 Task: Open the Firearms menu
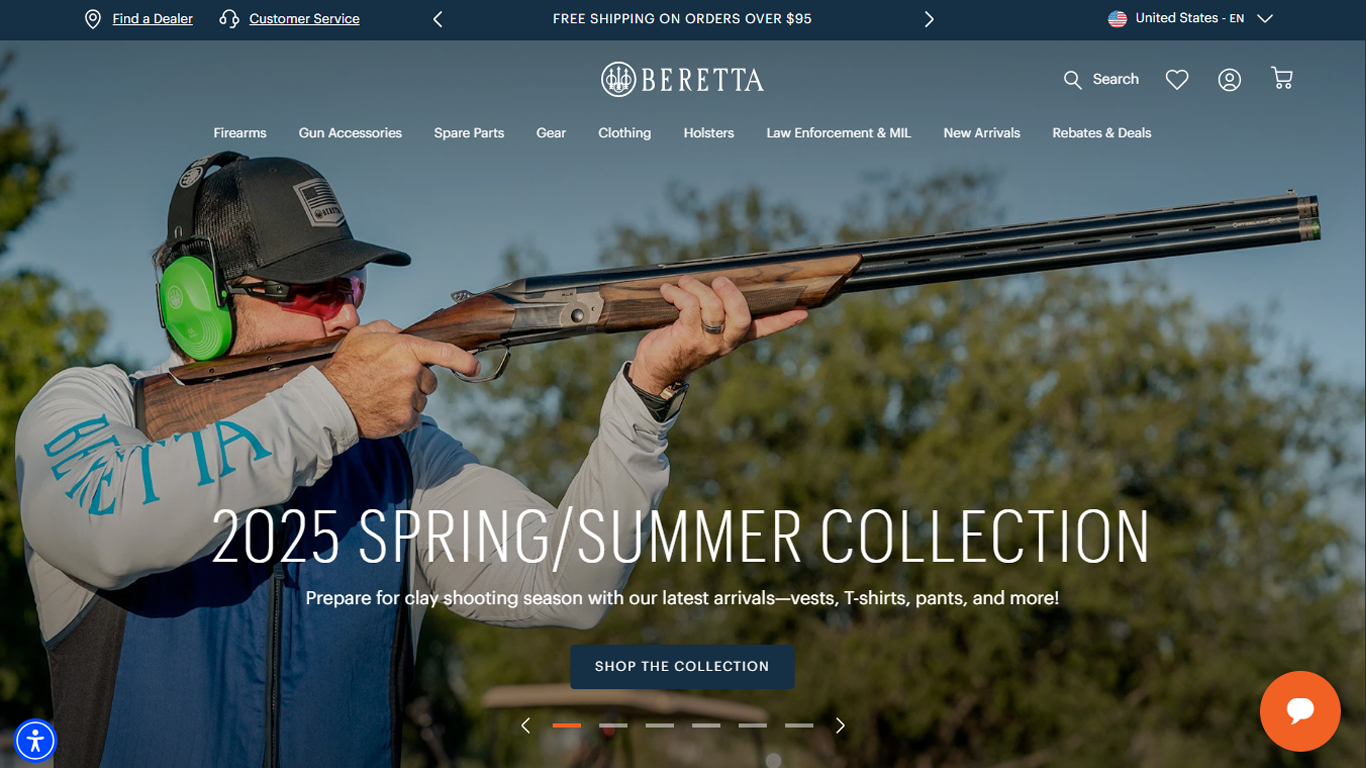click(x=240, y=133)
